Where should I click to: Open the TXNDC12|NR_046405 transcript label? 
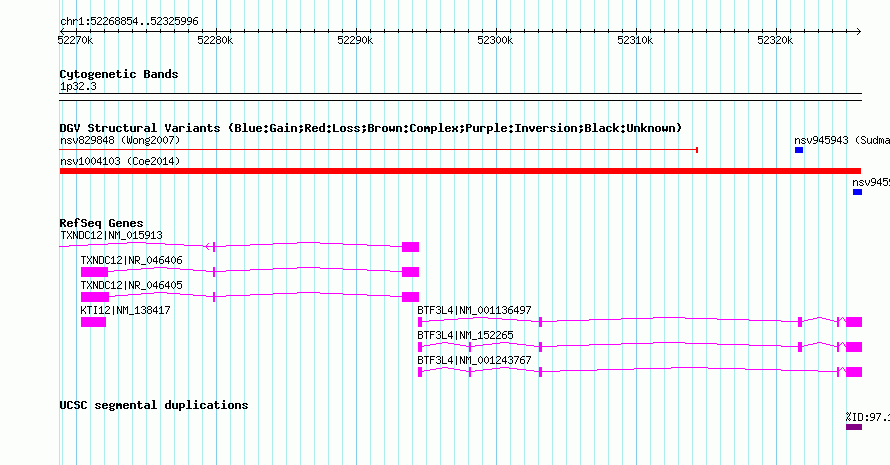point(132,285)
